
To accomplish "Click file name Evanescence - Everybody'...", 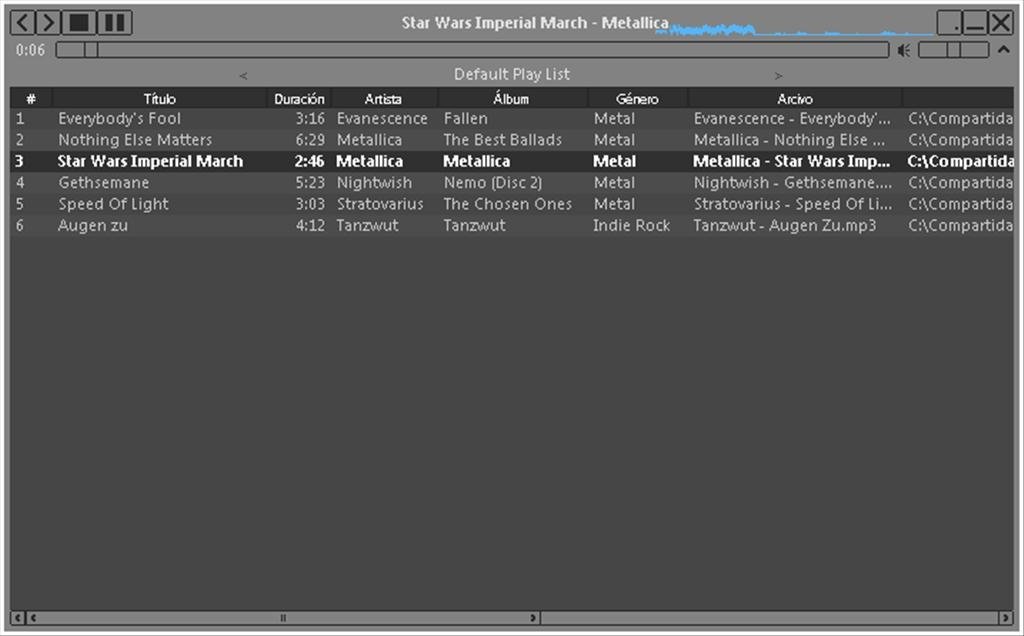I will 792,119.
